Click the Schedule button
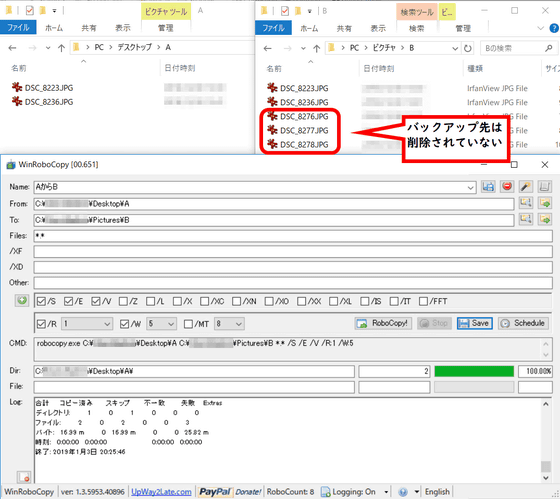The image size is (560, 499). (x=523, y=323)
